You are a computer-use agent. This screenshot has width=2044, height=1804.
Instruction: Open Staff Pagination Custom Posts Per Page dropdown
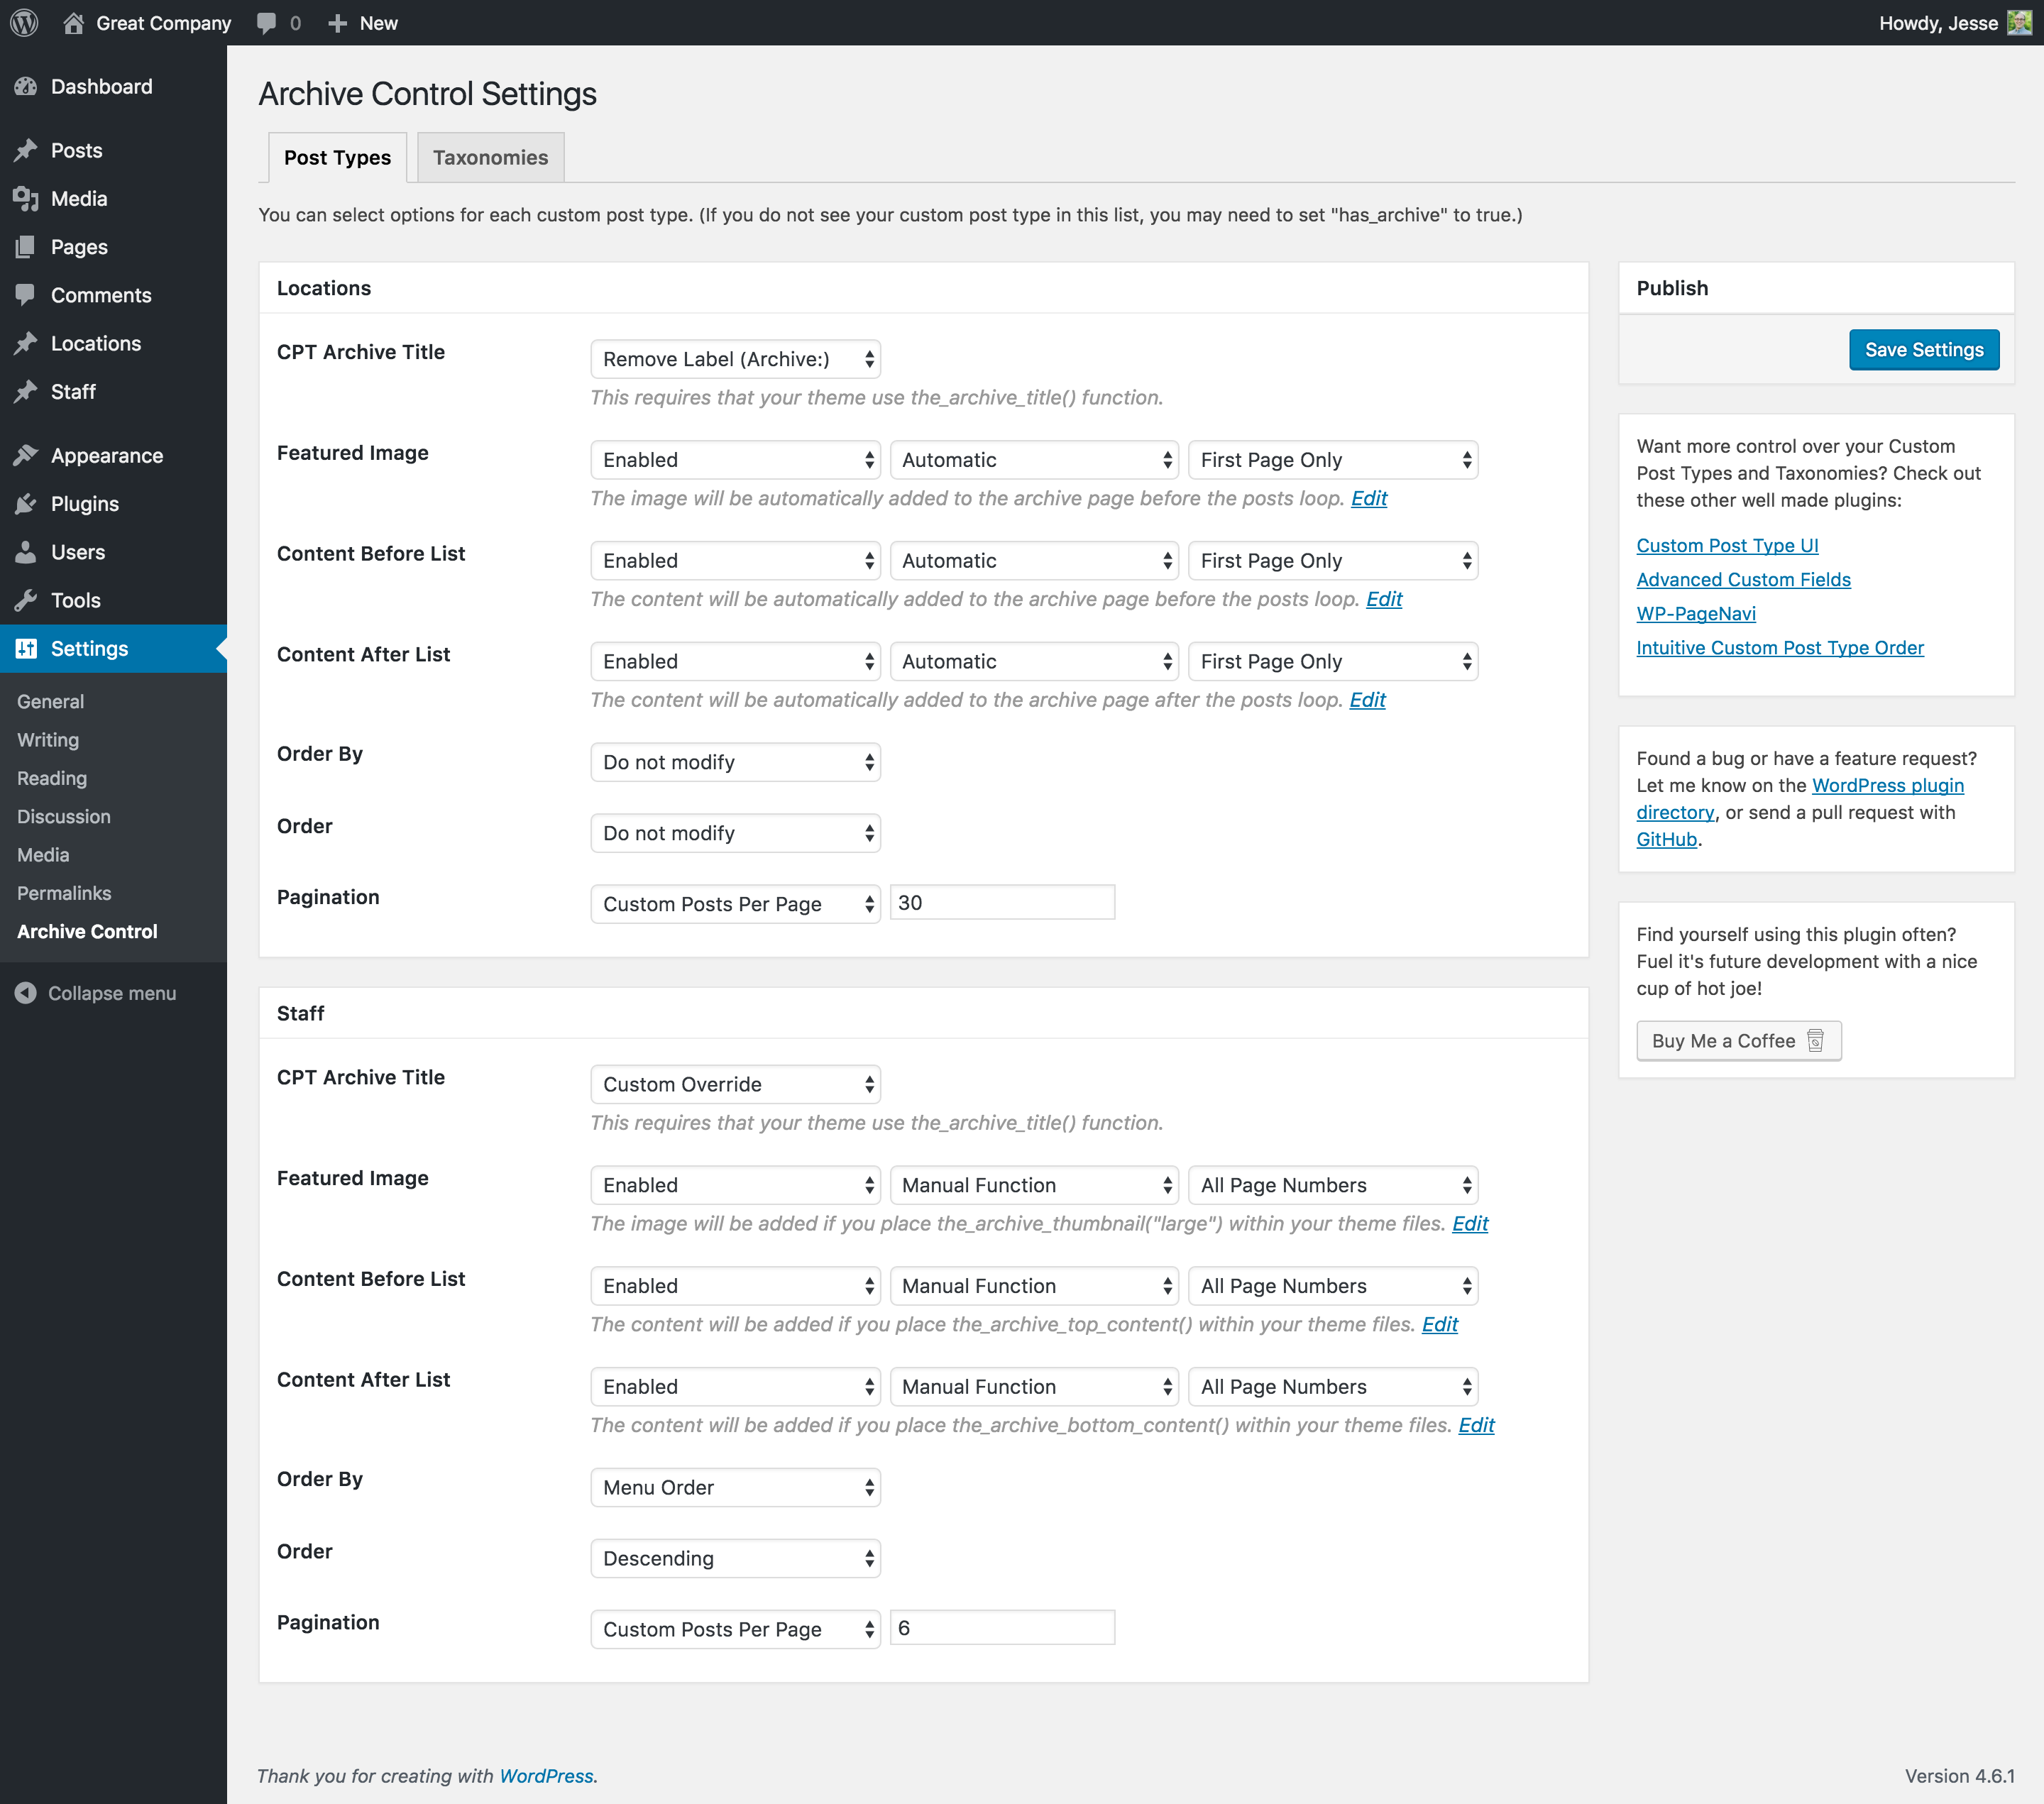pyautogui.click(x=735, y=1629)
